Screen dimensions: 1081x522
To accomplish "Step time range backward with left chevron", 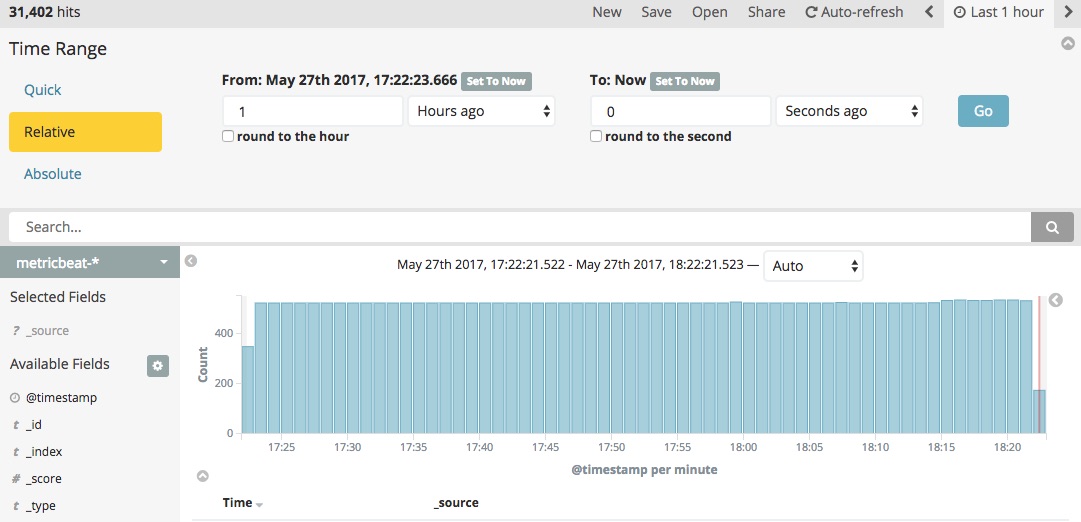I will pos(929,12).
